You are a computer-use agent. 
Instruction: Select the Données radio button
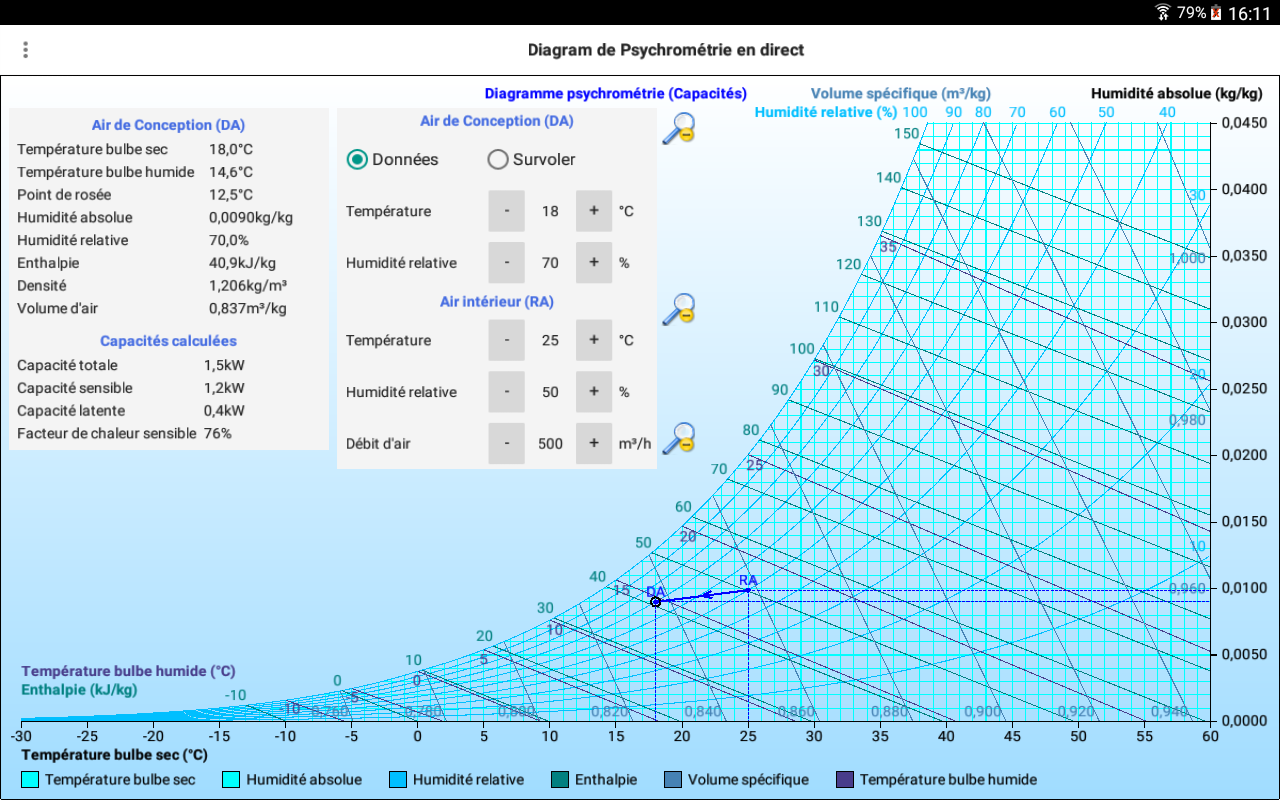point(357,159)
